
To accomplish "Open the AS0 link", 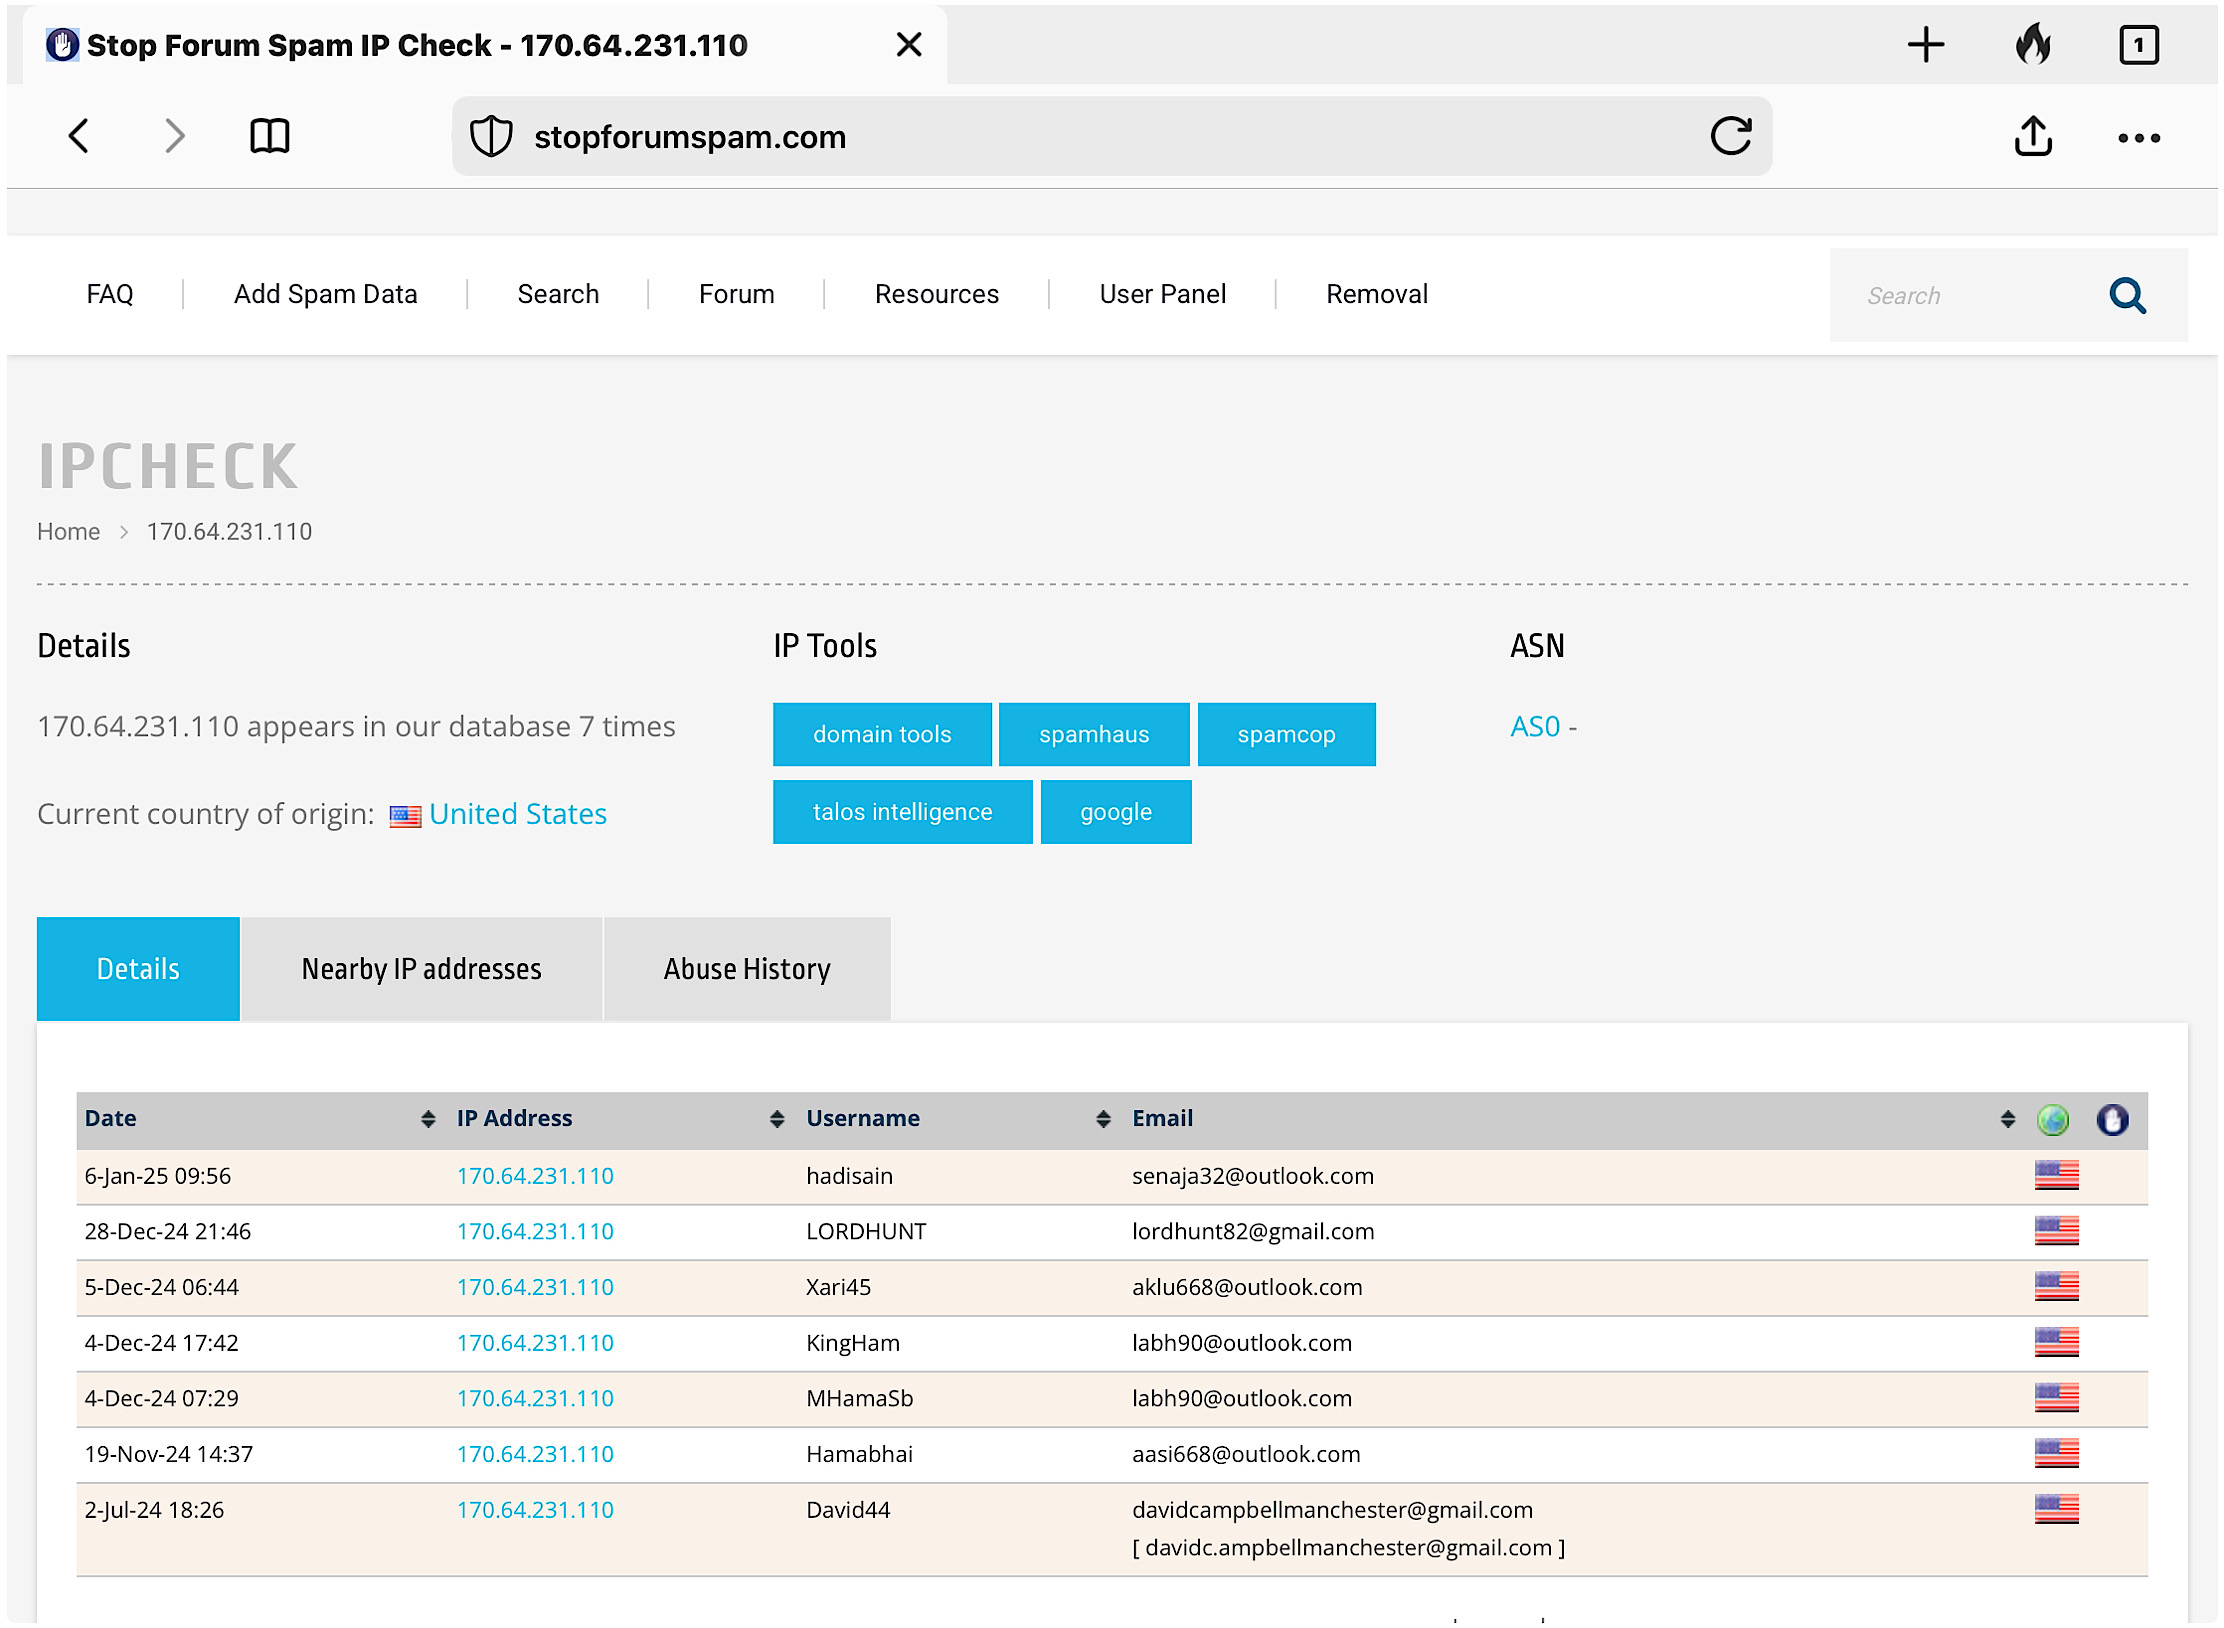I will click(x=1535, y=727).
